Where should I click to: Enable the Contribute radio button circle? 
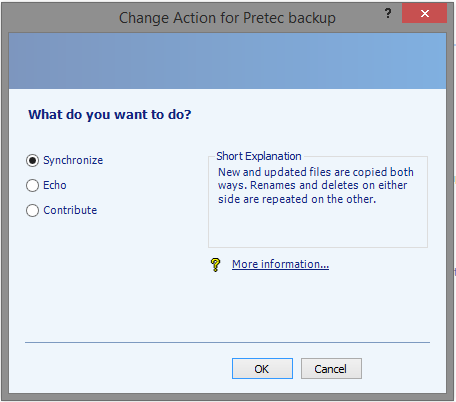point(32,210)
